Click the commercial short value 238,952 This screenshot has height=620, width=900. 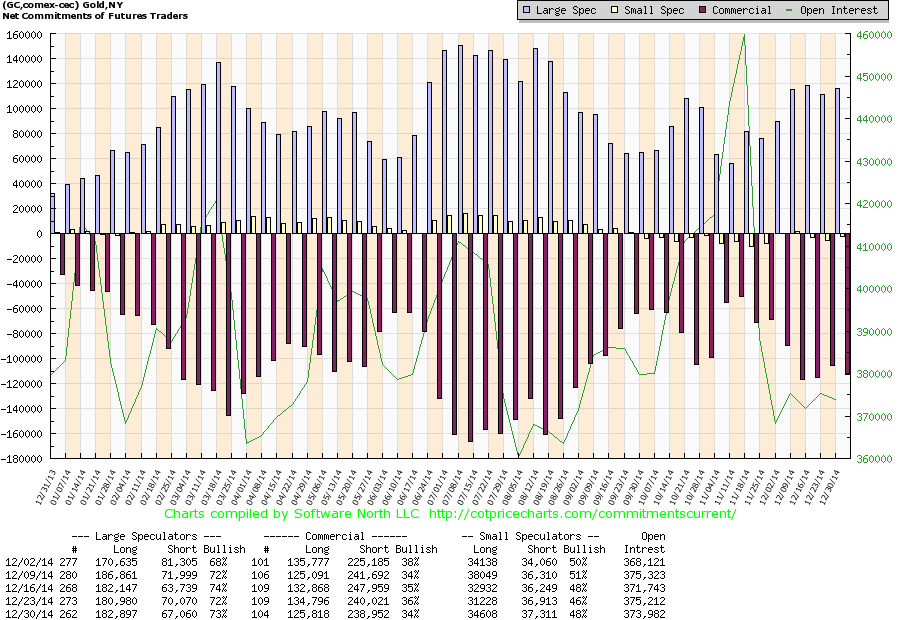[368, 614]
